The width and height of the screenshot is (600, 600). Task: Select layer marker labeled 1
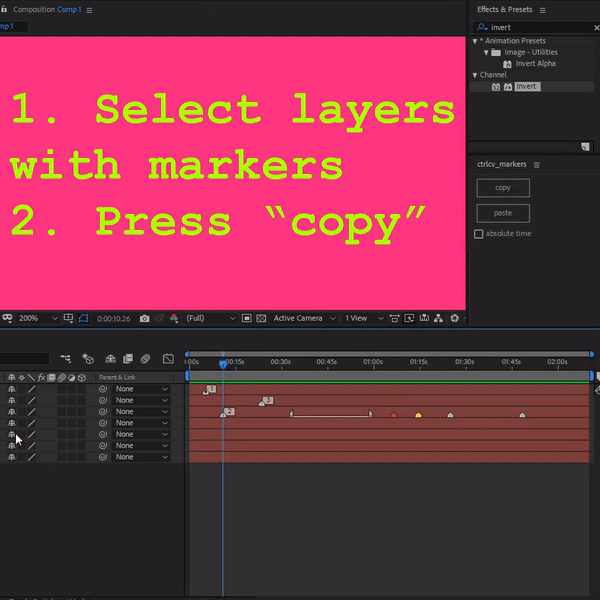209,390
